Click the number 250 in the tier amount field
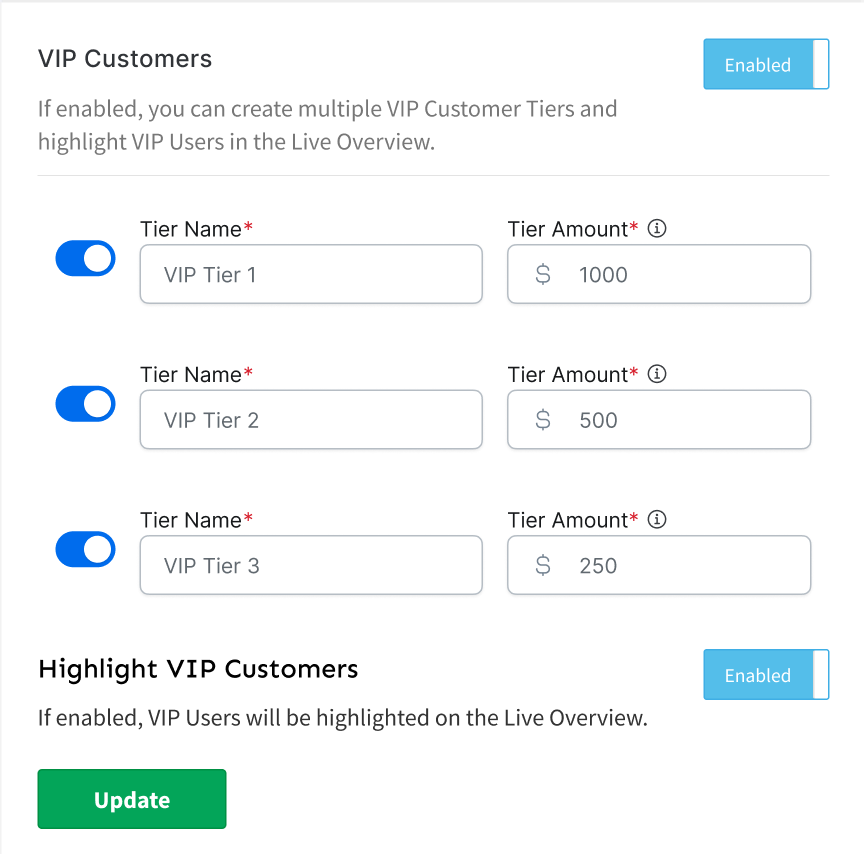This screenshot has height=854, width=864. click(x=598, y=566)
